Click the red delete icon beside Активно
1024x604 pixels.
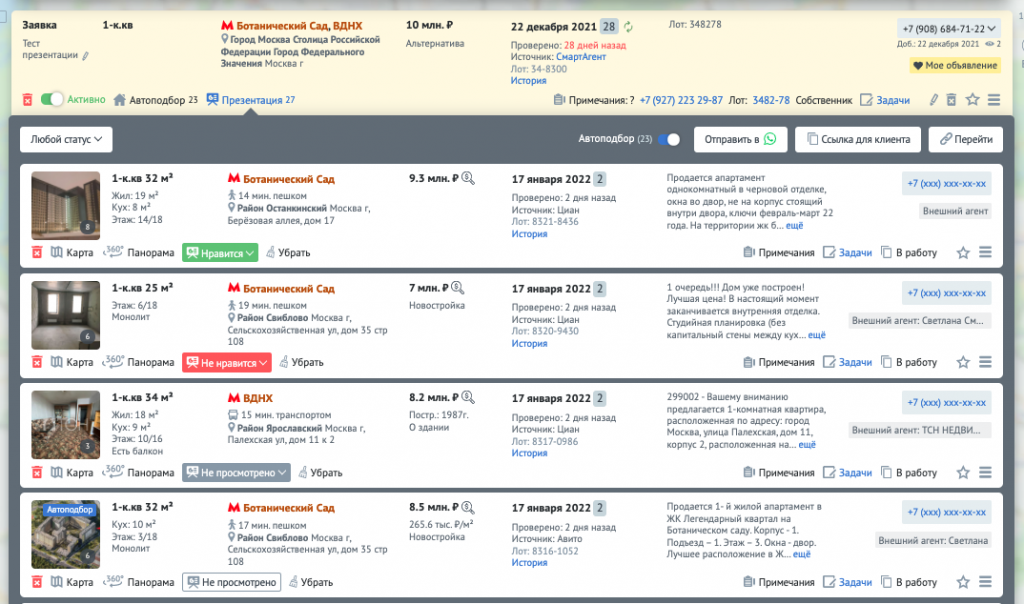click(28, 100)
